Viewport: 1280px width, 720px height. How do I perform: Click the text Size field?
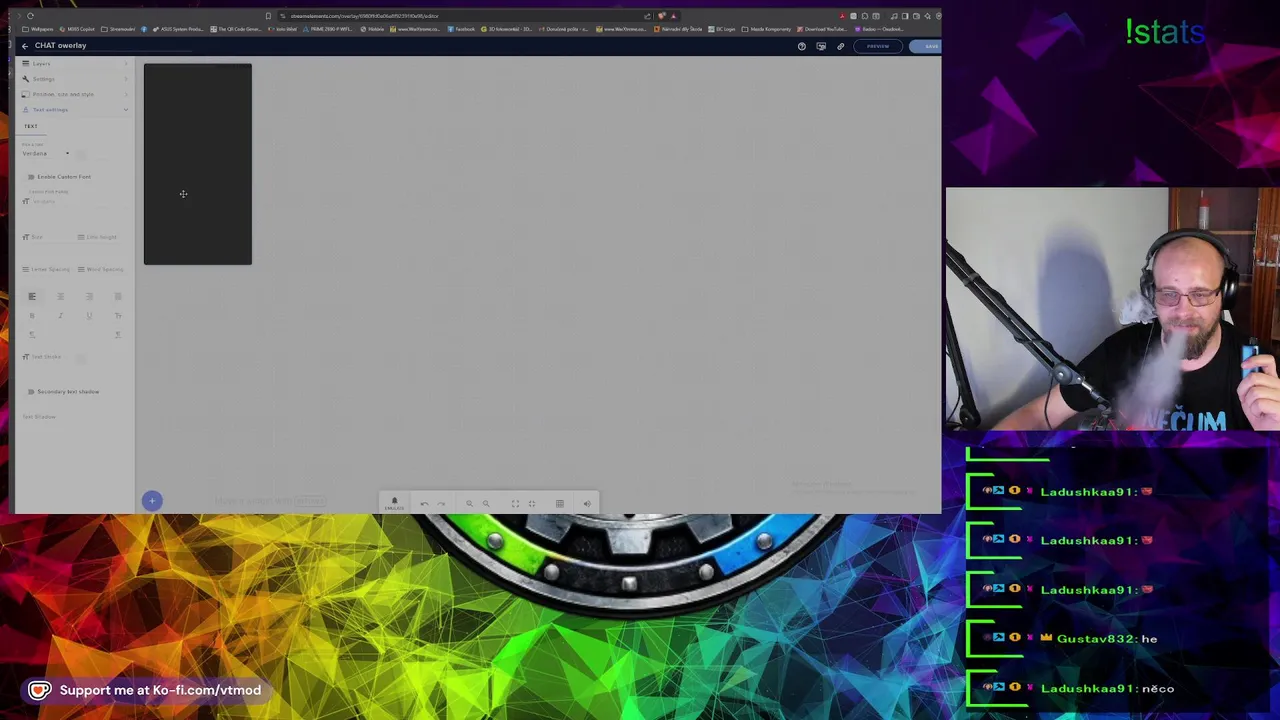(47, 237)
